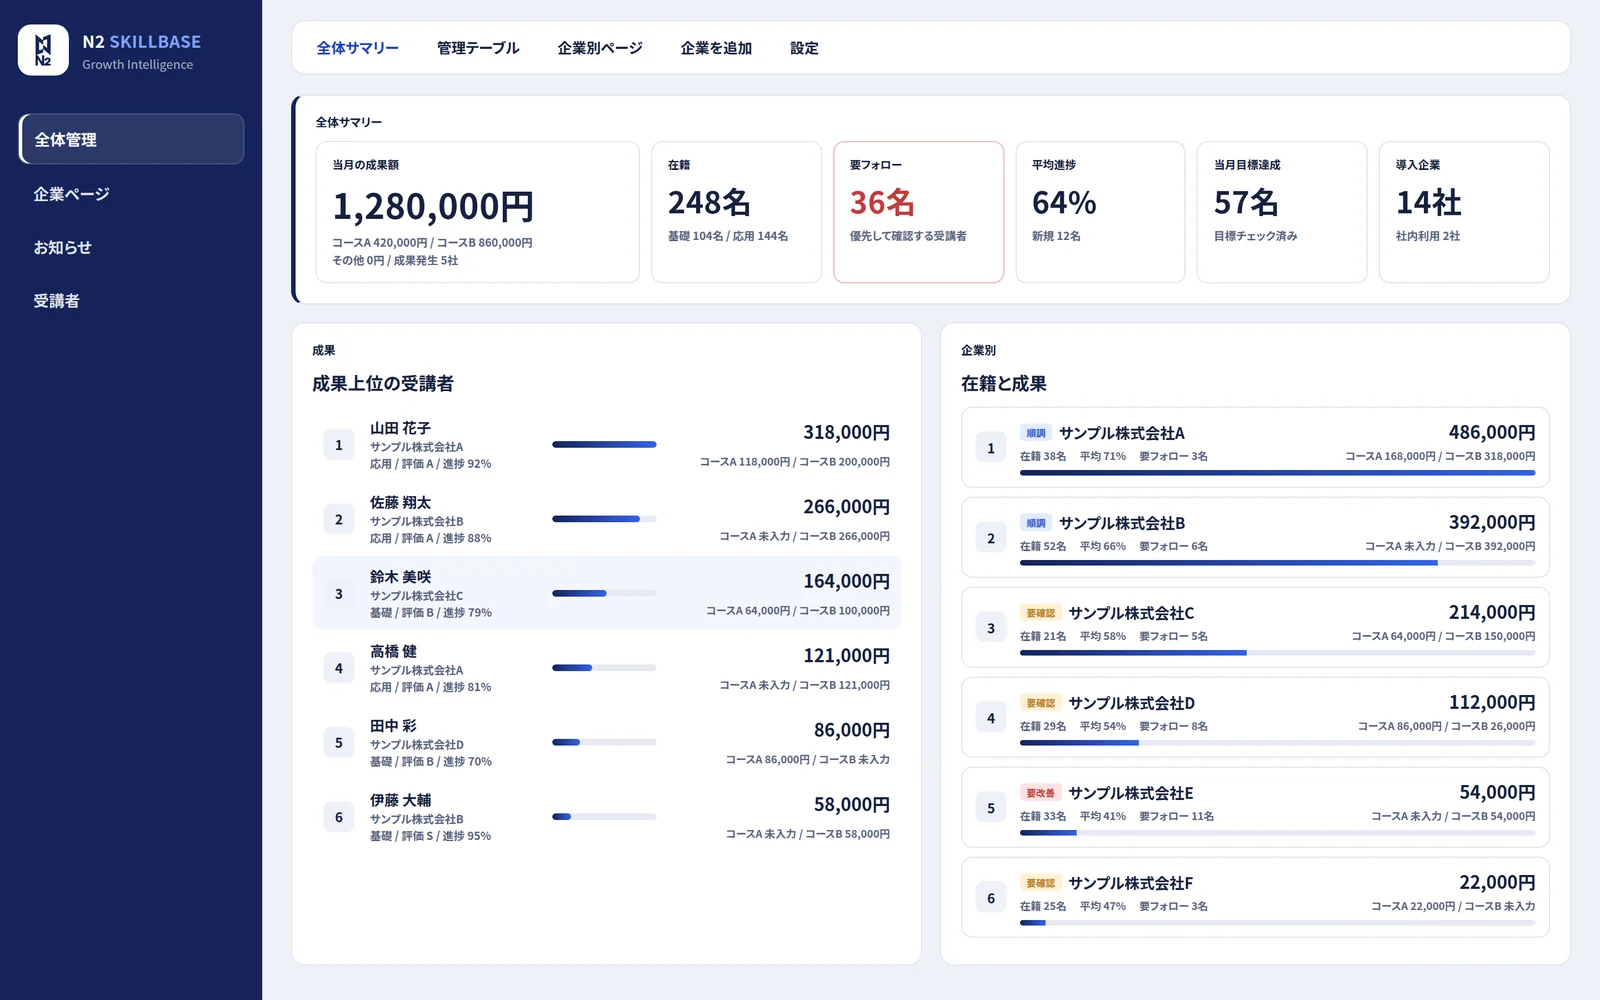Screen dimensions: 1600x1000
Task: Click the 当月の成果額 summary card
Action: tap(477, 212)
